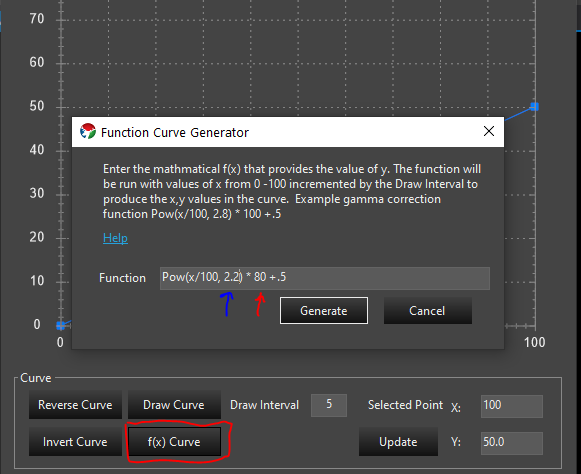
Task: Select the curve point at origin 0
Action: [x=60, y=325]
